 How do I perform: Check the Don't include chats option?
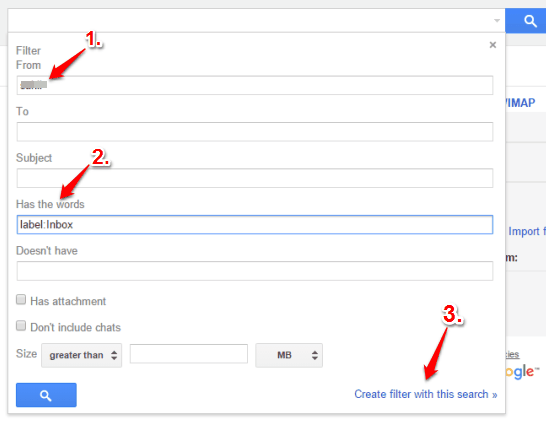(21, 326)
